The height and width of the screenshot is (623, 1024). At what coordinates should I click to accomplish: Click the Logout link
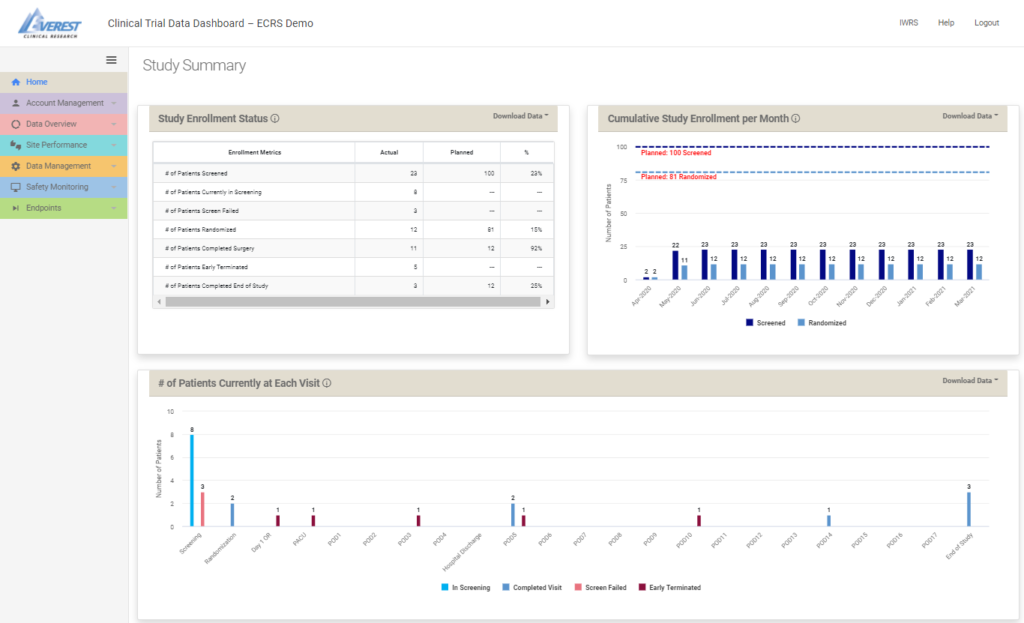tap(986, 23)
